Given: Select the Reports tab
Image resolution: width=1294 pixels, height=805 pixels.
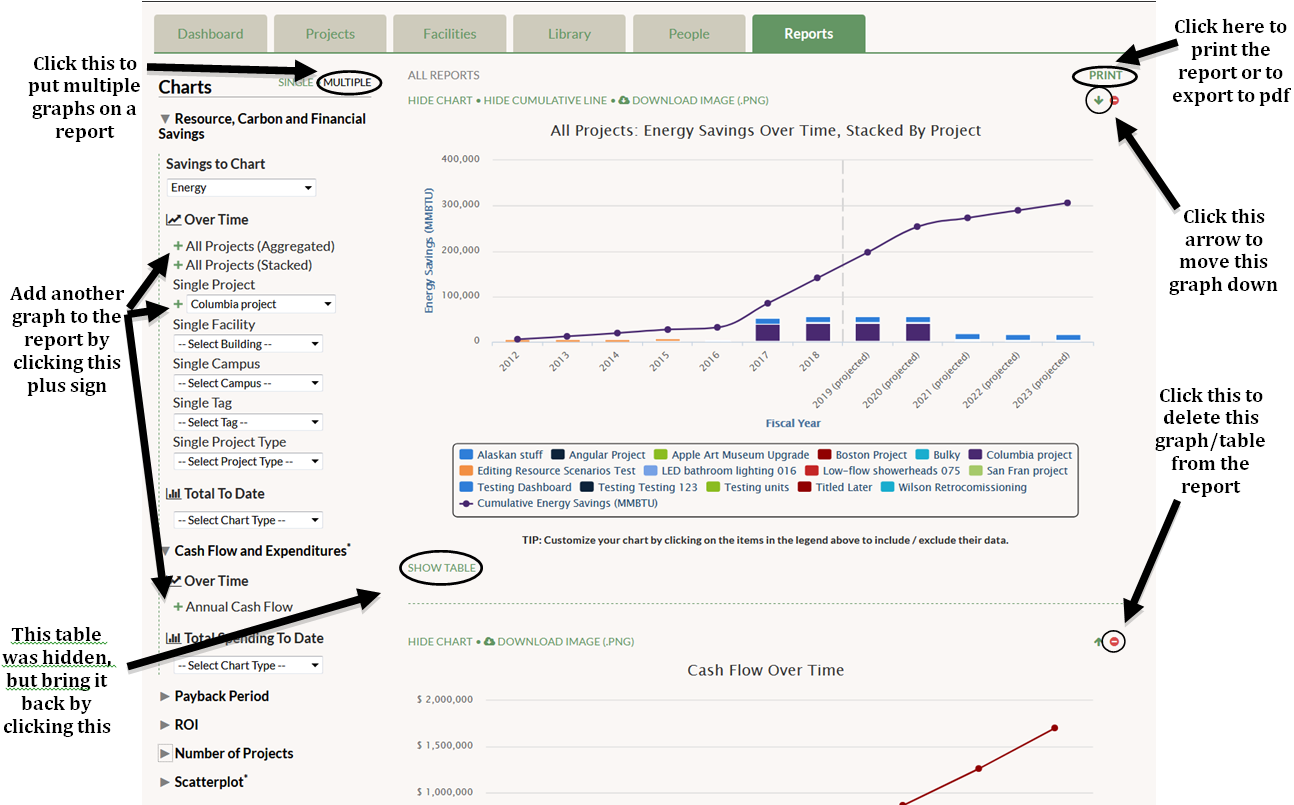Looking at the screenshot, I should point(809,34).
